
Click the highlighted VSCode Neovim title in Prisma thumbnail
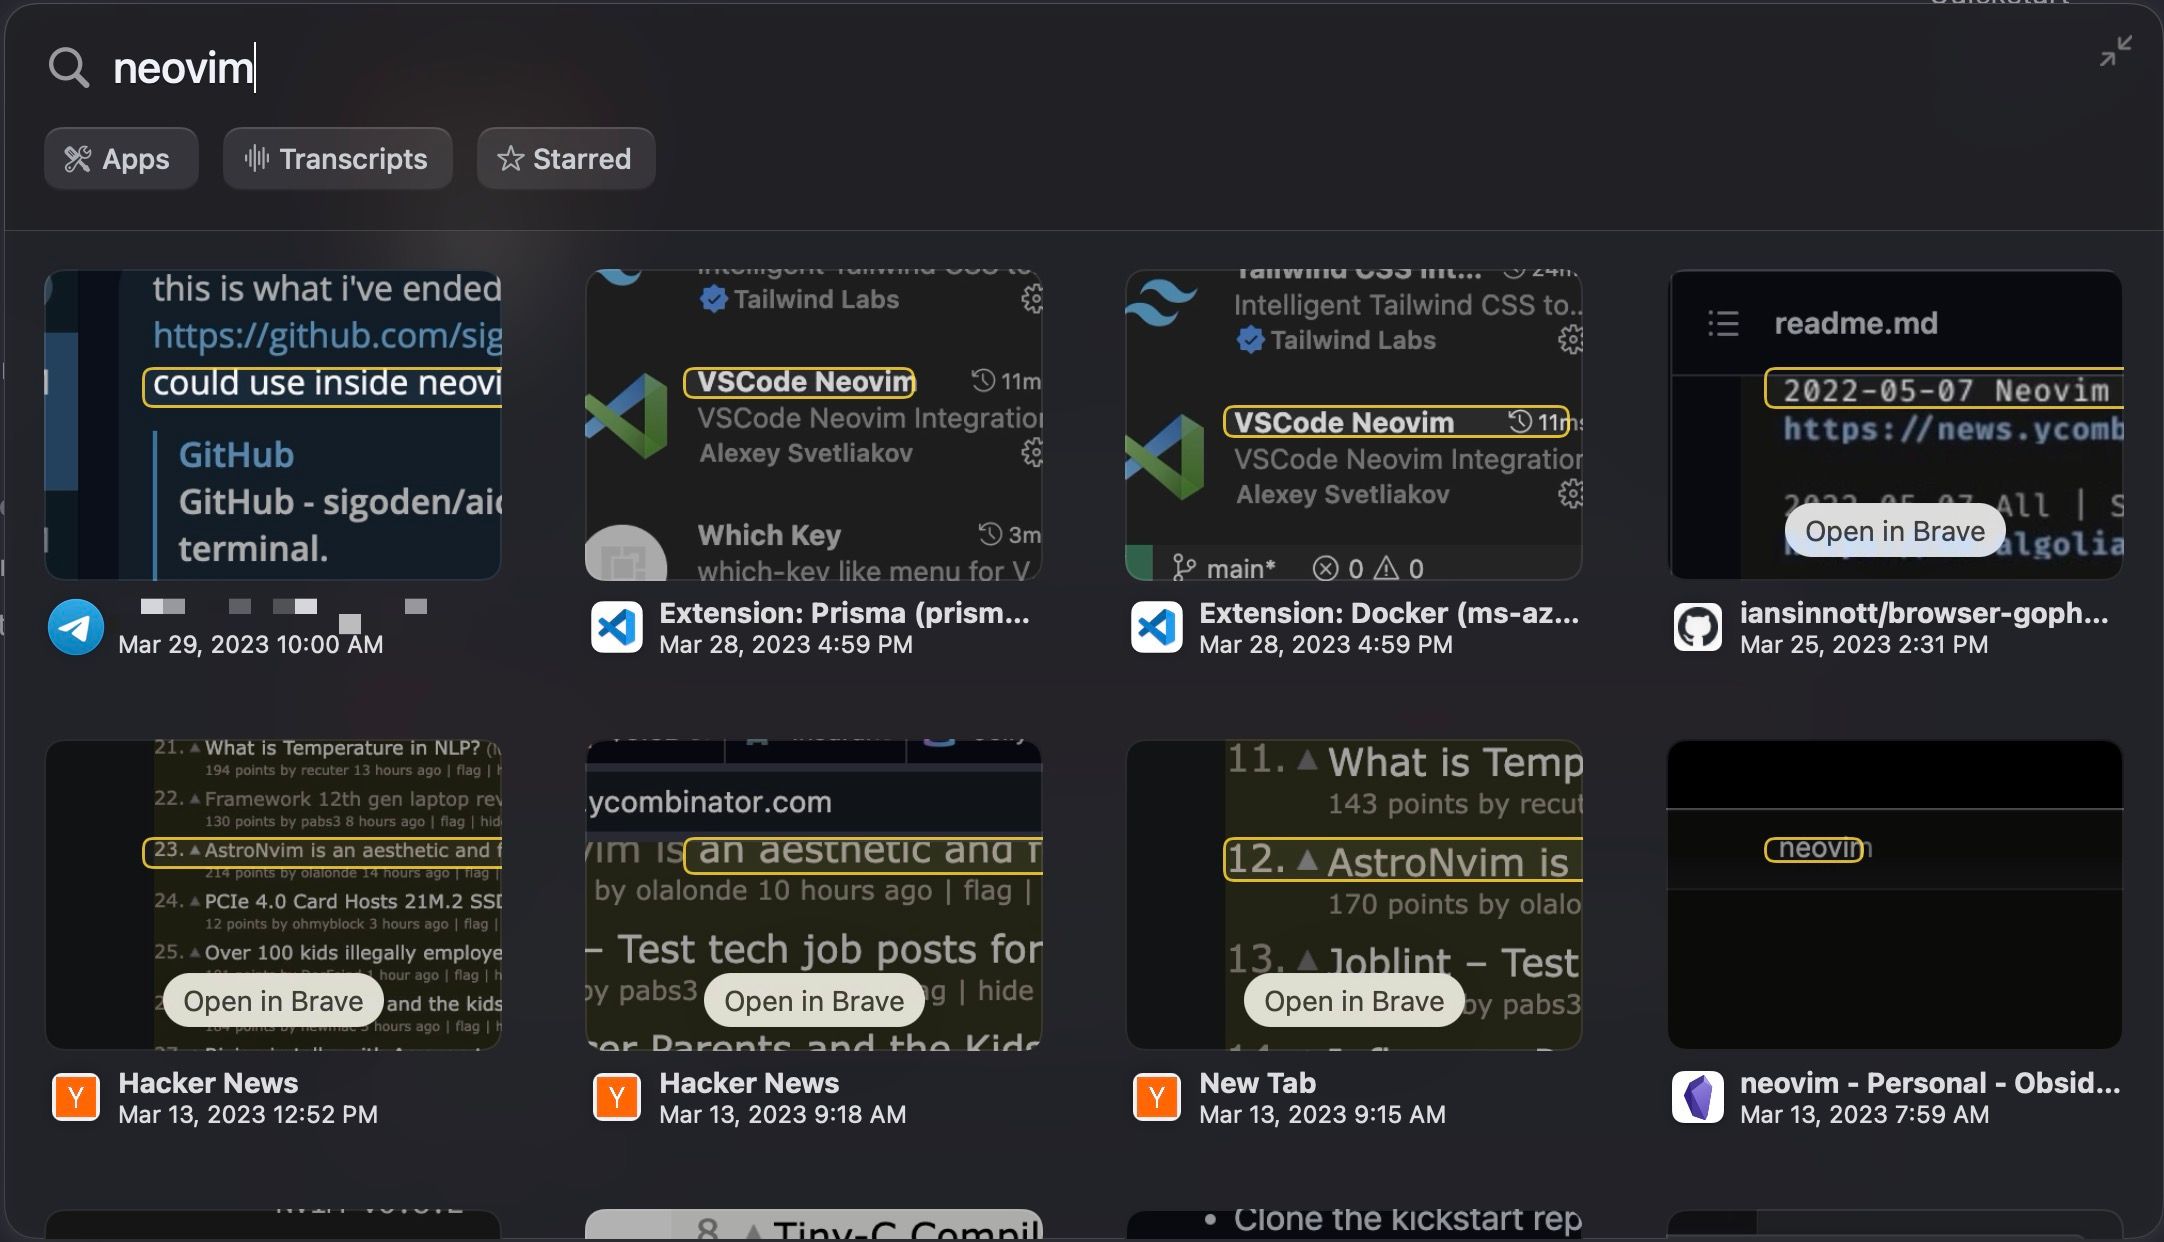tap(799, 382)
